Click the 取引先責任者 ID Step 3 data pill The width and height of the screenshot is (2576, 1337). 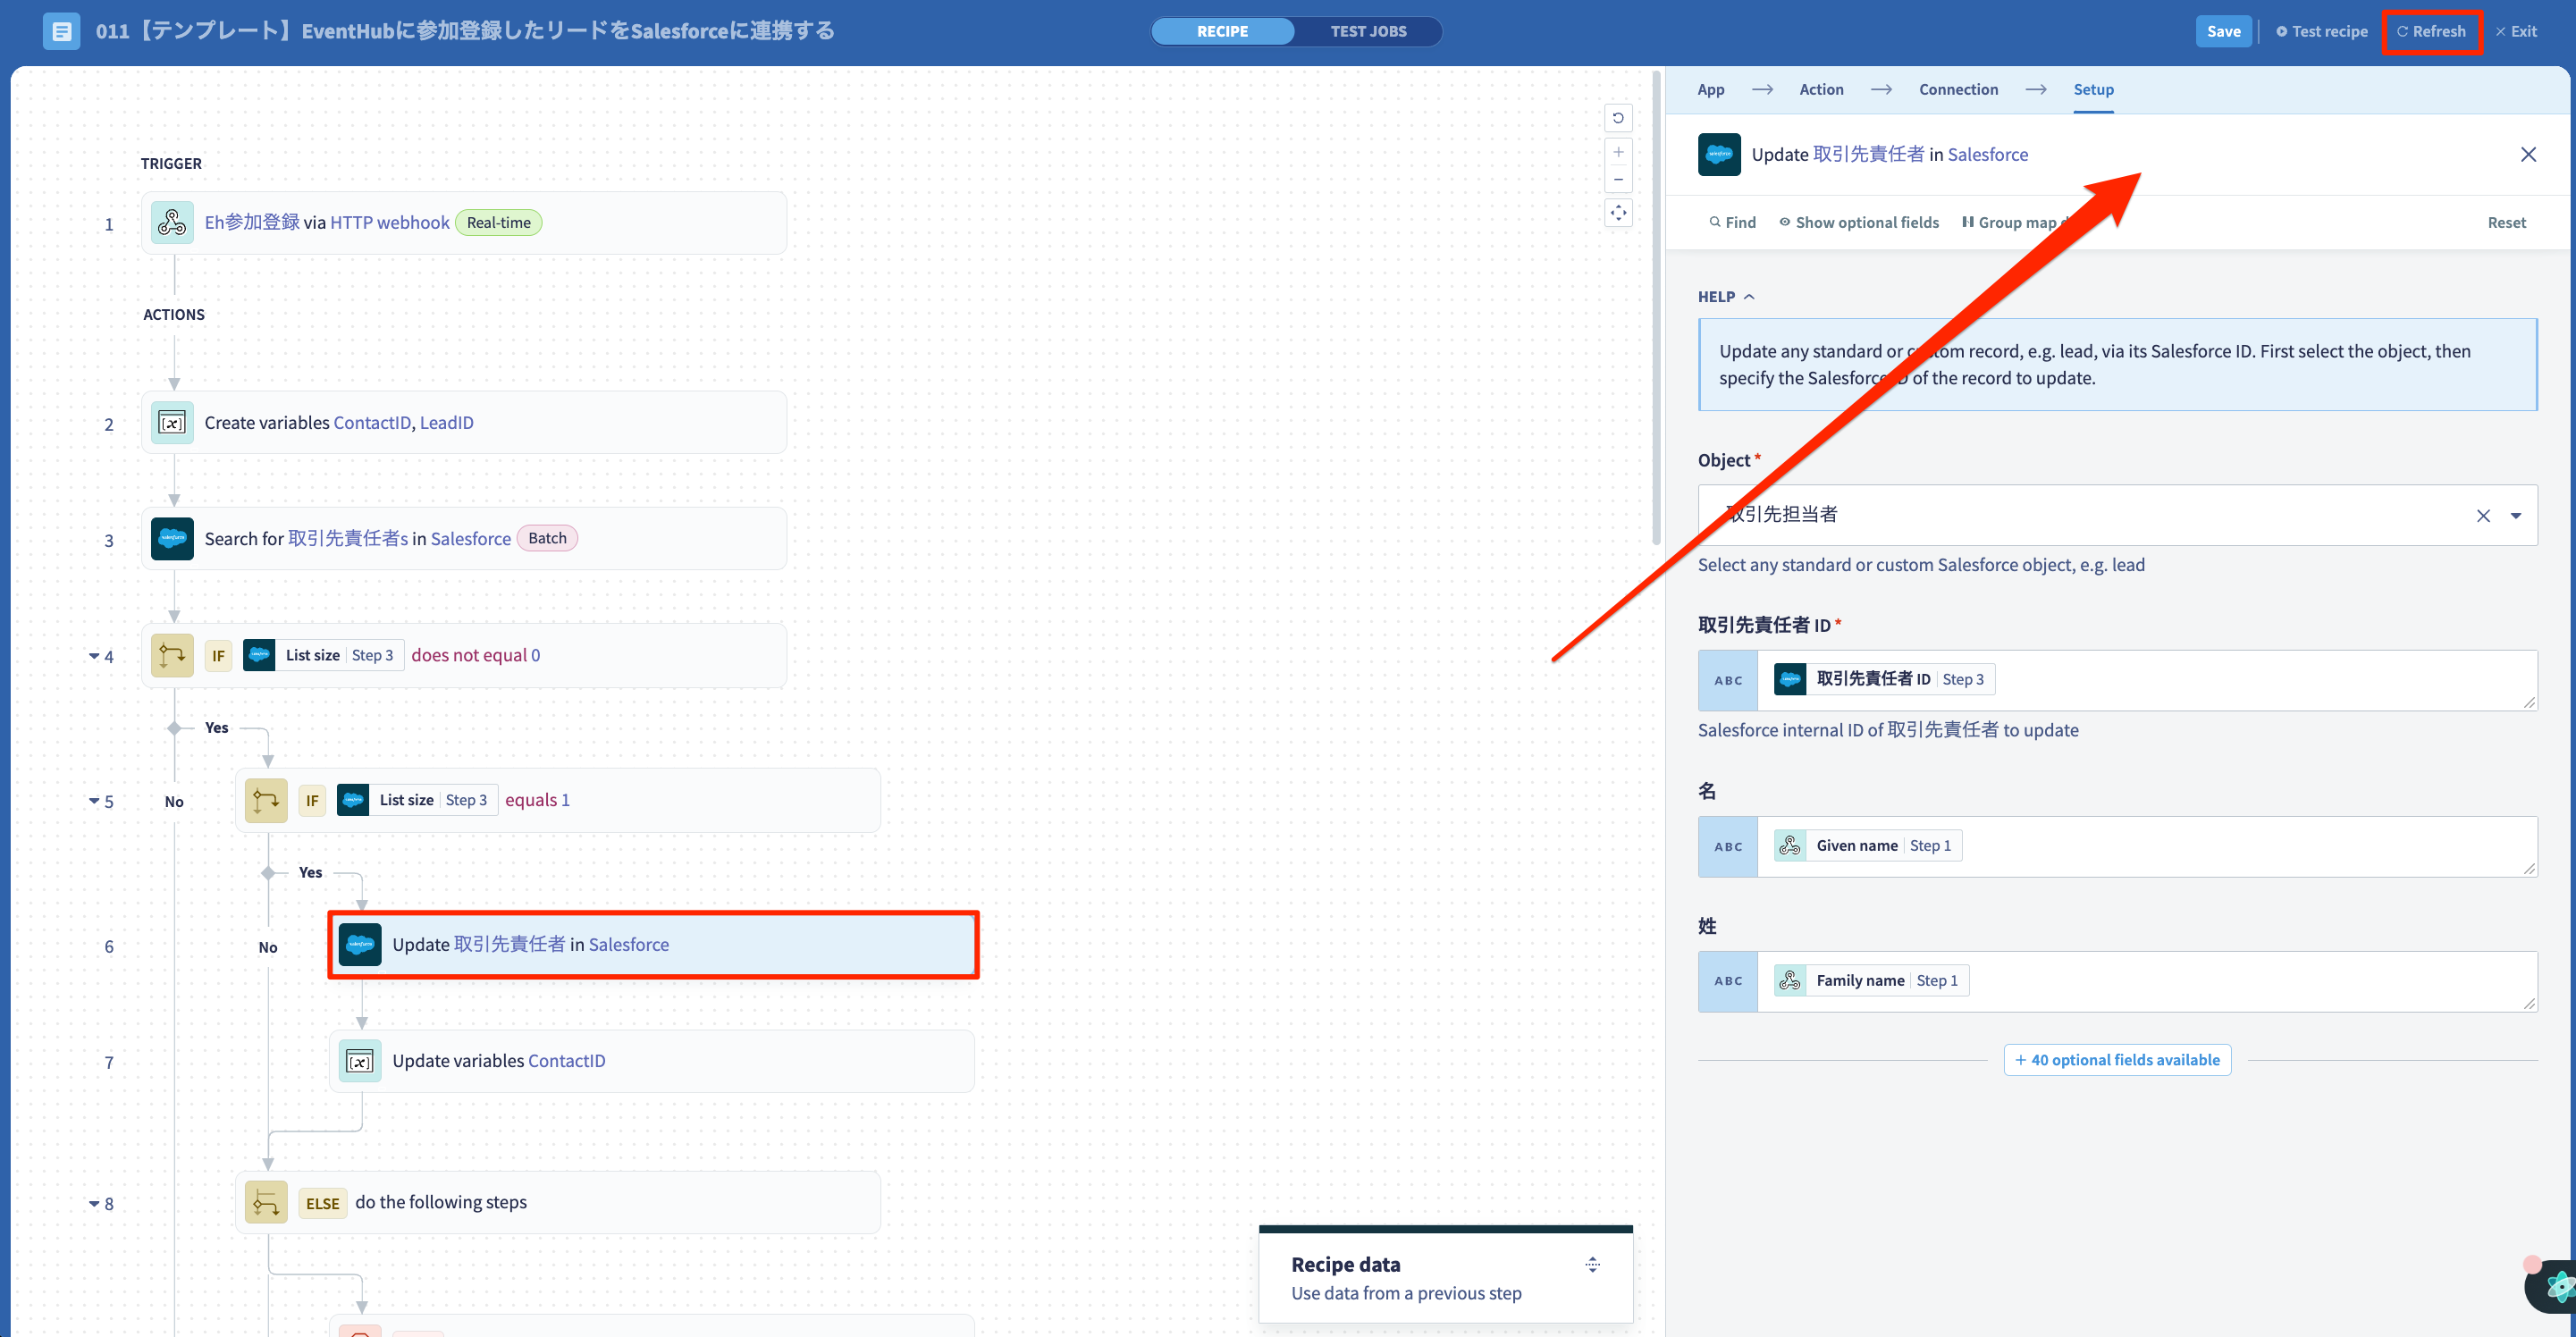(x=1882, y=679)
